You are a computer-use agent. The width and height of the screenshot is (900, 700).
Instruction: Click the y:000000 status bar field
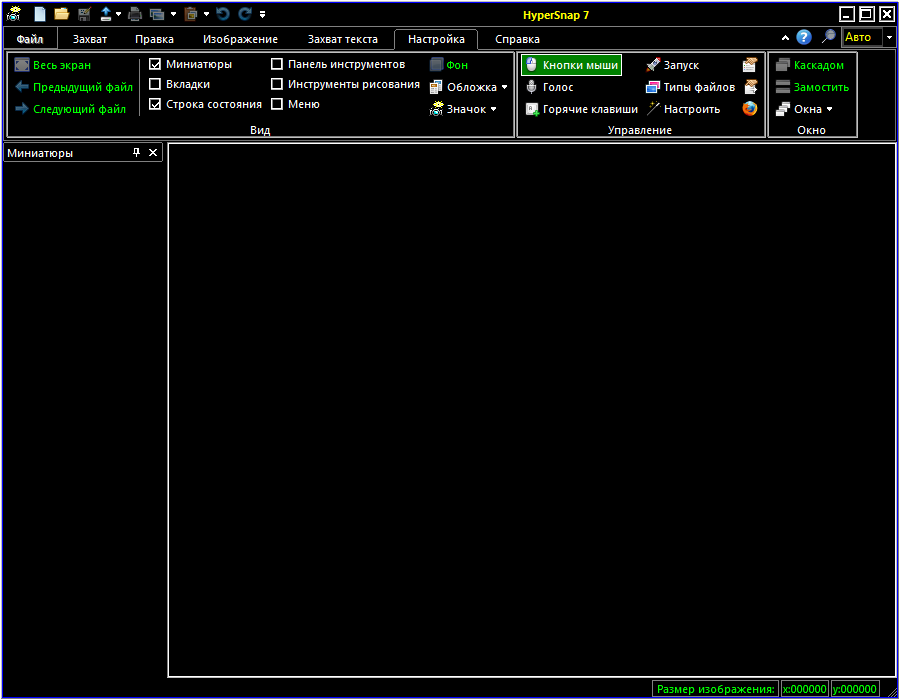[x=855, y=689]
